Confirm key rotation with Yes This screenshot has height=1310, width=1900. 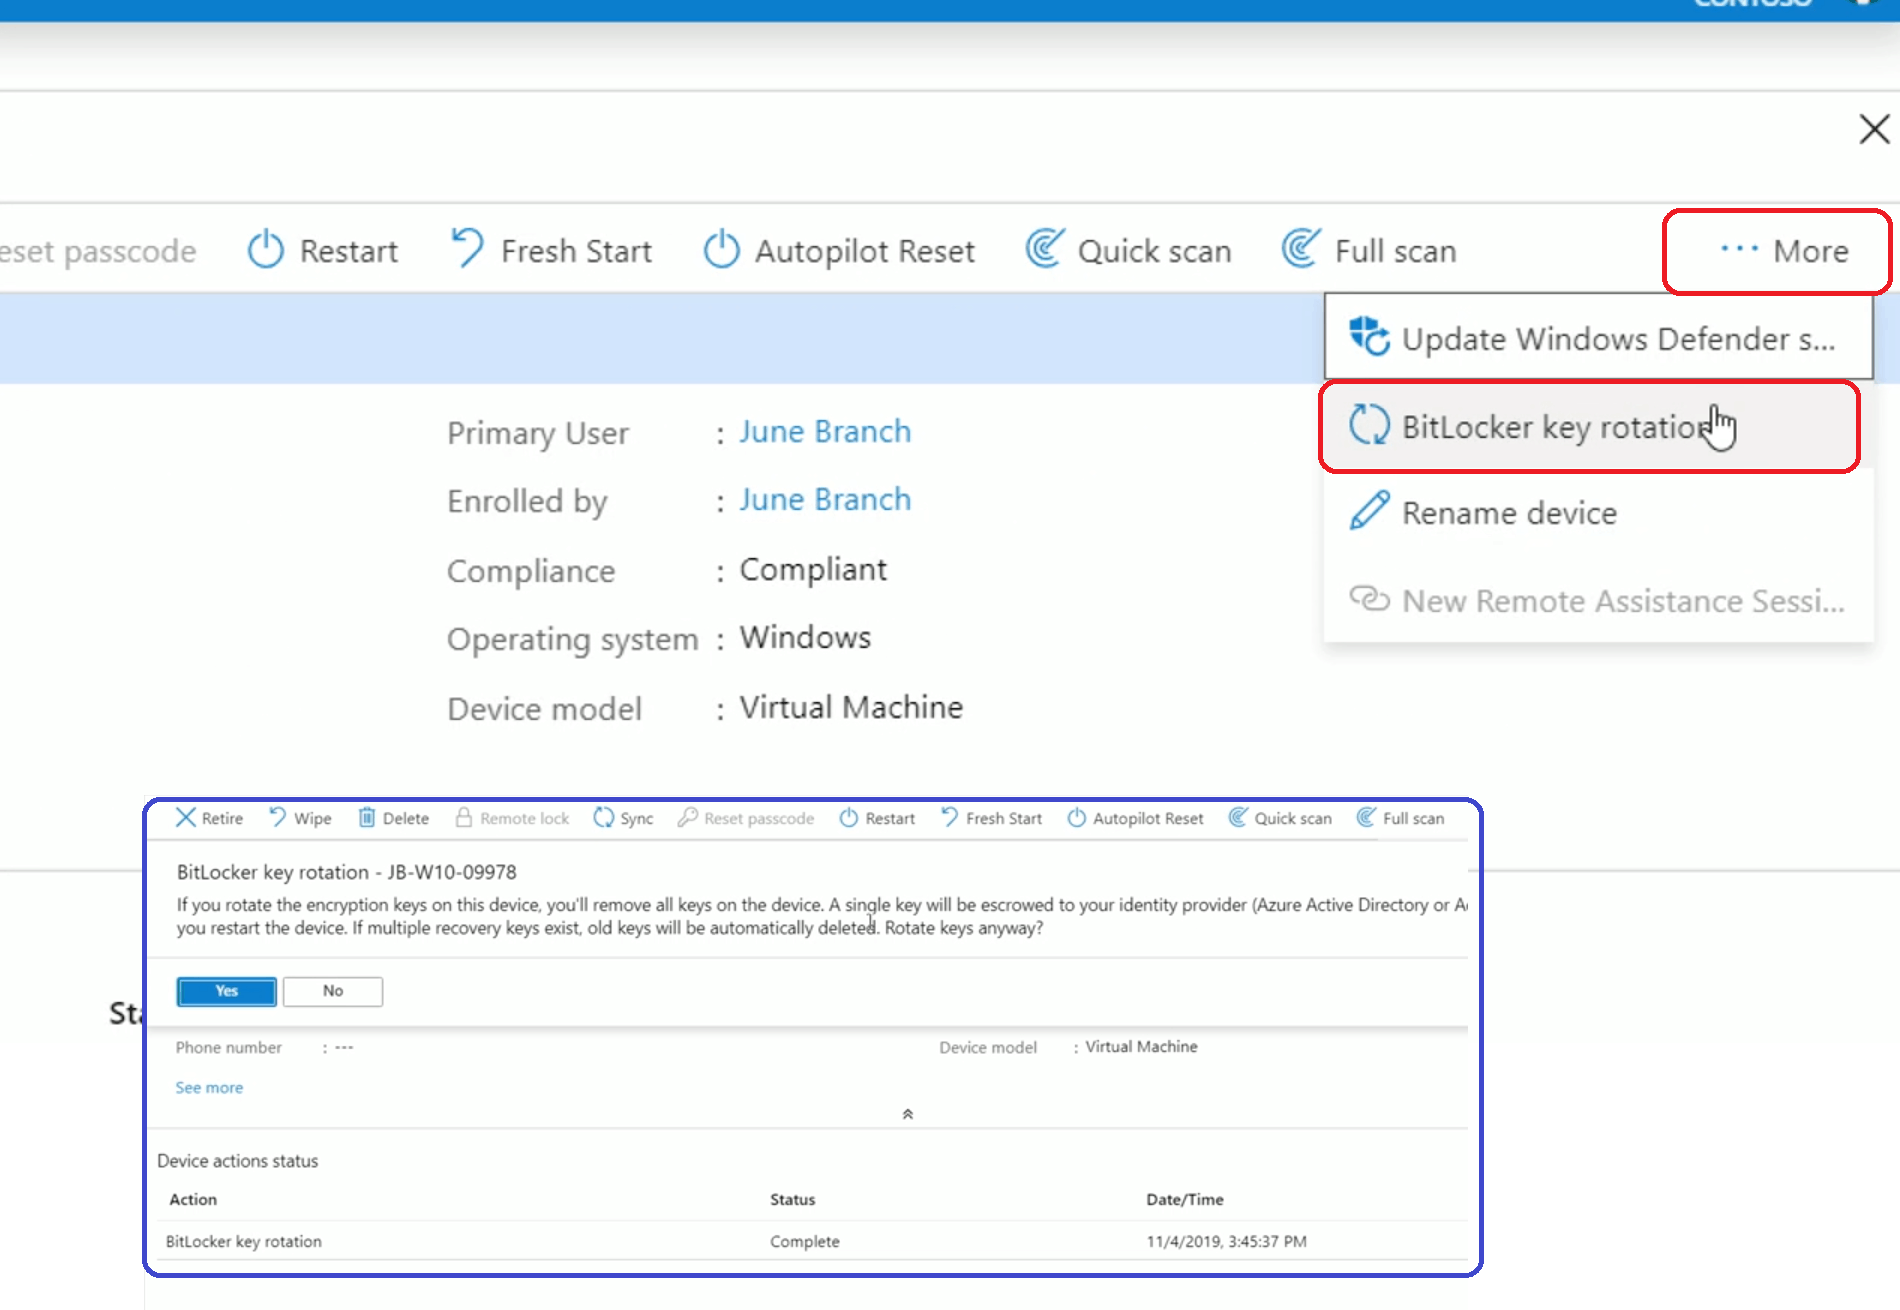[x=225, y=991]
